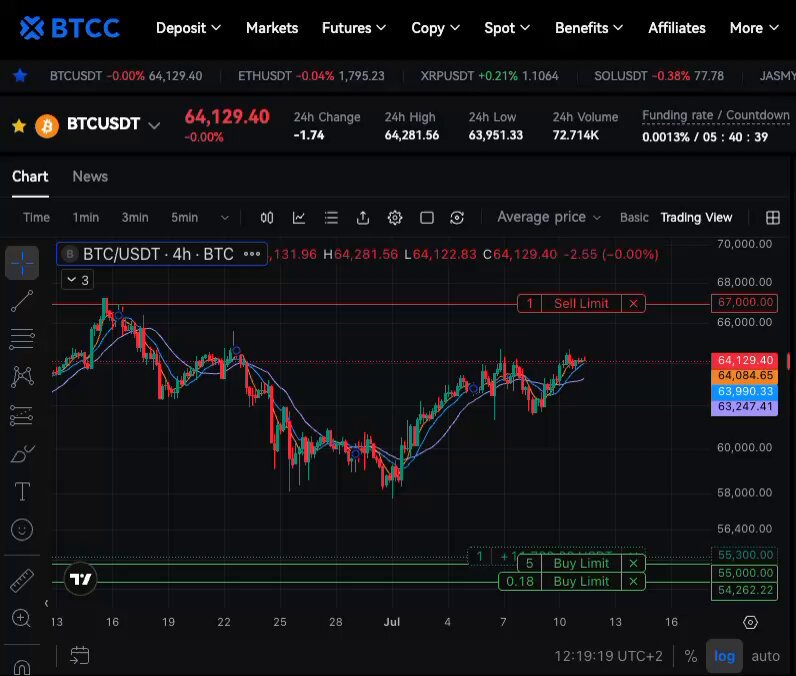Click the share/upload chart icon

pos(362,218)
